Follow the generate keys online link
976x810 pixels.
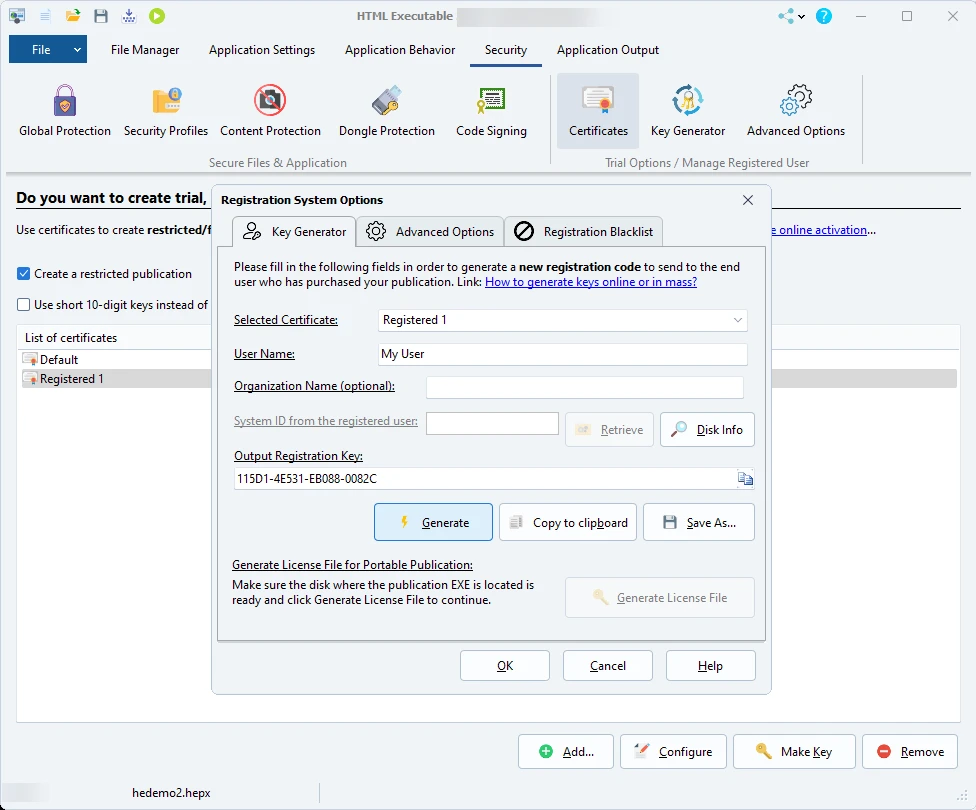point(591,282)
